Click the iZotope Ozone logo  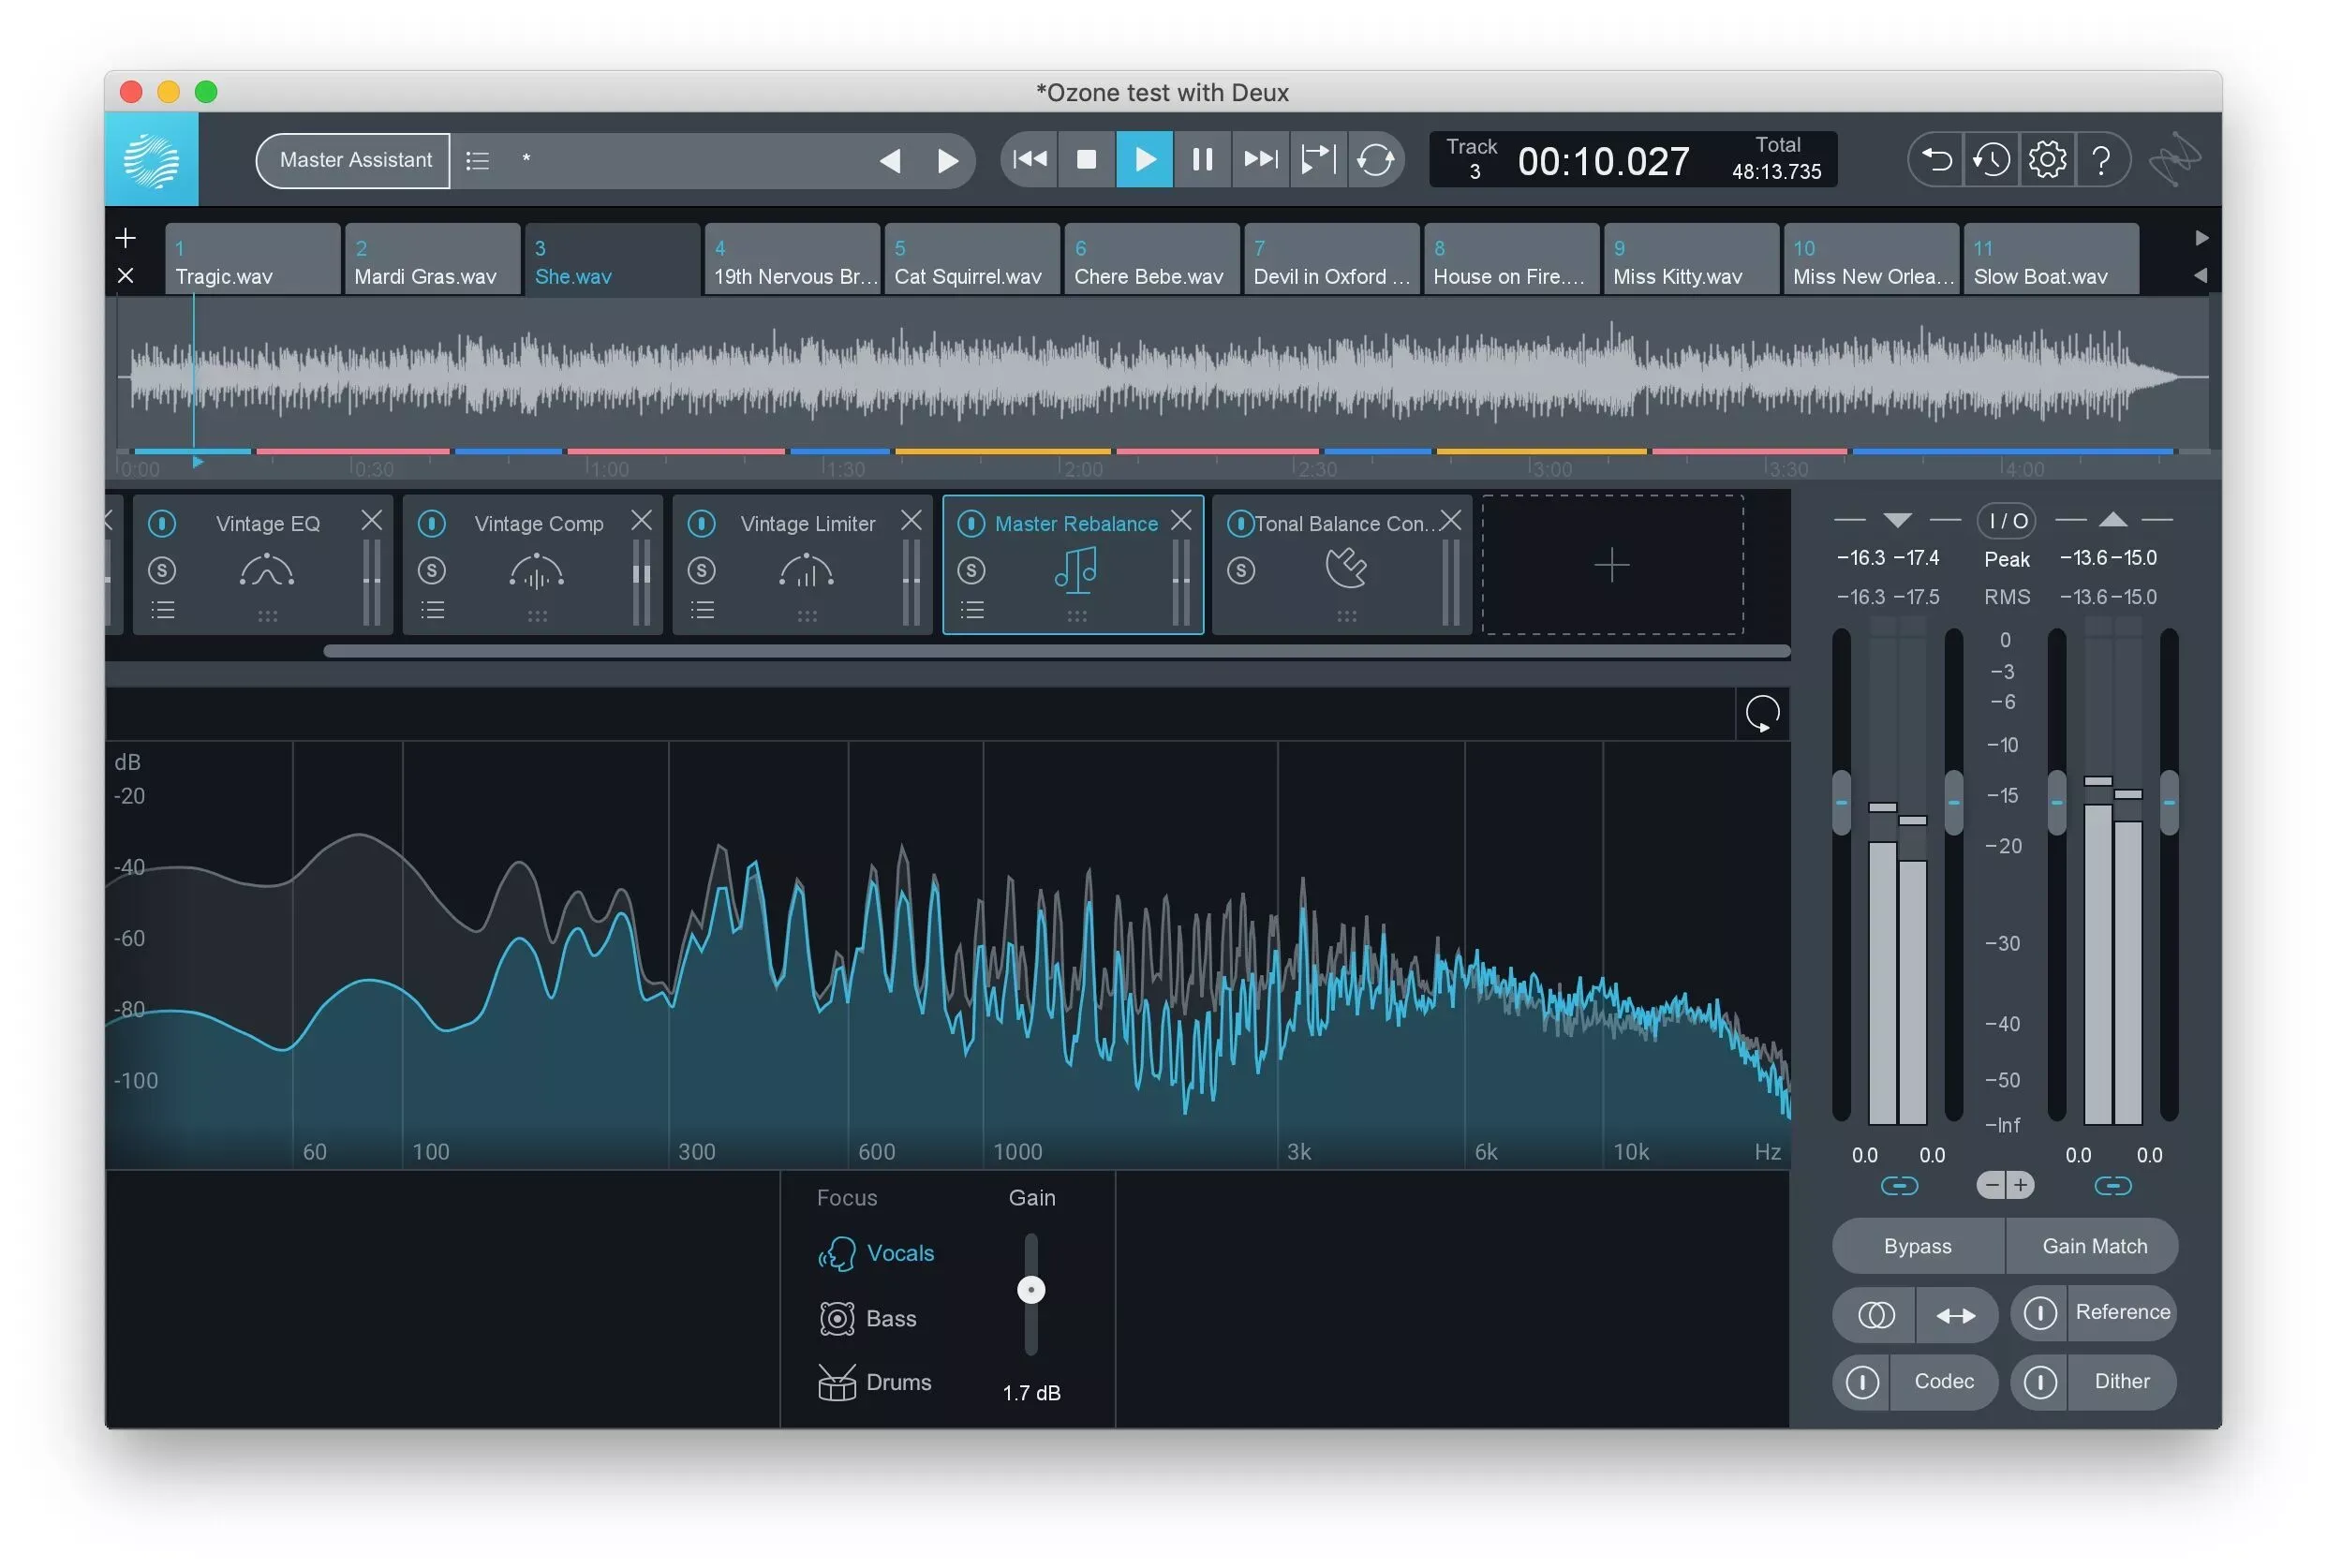pyautogui.click(x=152, y=160)
